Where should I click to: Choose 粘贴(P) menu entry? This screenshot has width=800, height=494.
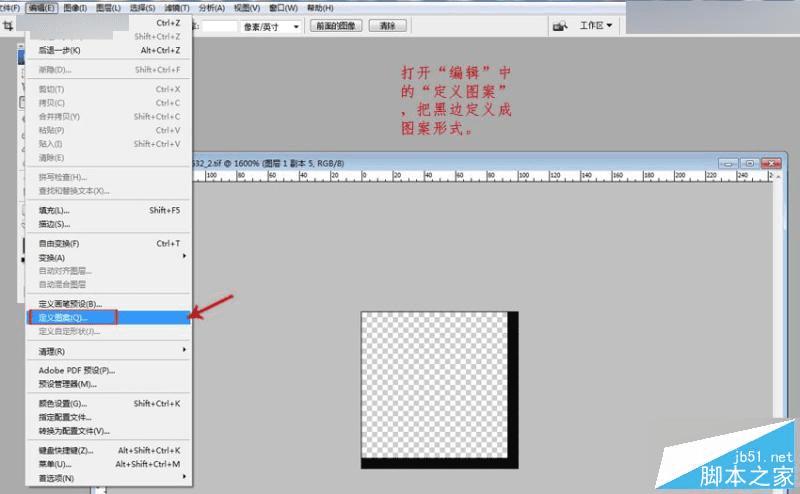pyautogui.click(x=109, y=131)
